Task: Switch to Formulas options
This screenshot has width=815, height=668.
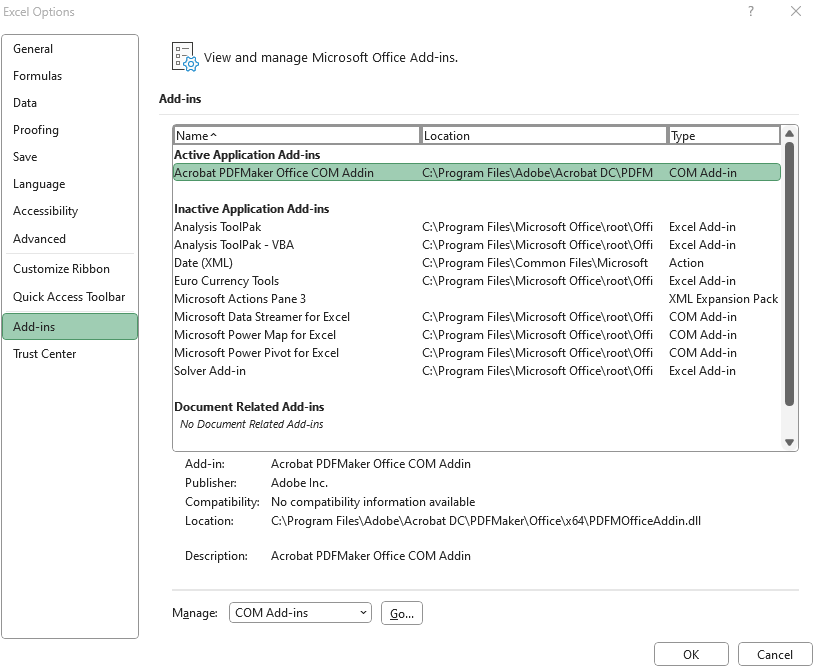Action: point(70,76)
